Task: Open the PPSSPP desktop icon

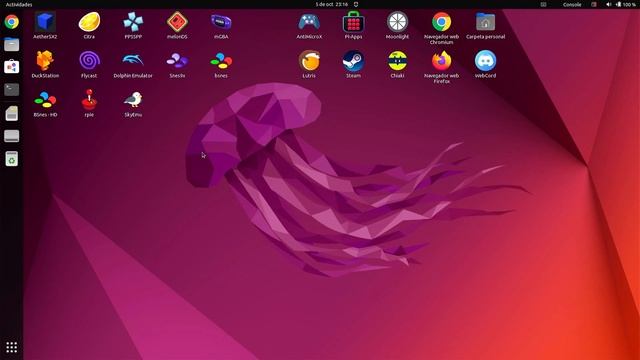Action: coord(133,22)
